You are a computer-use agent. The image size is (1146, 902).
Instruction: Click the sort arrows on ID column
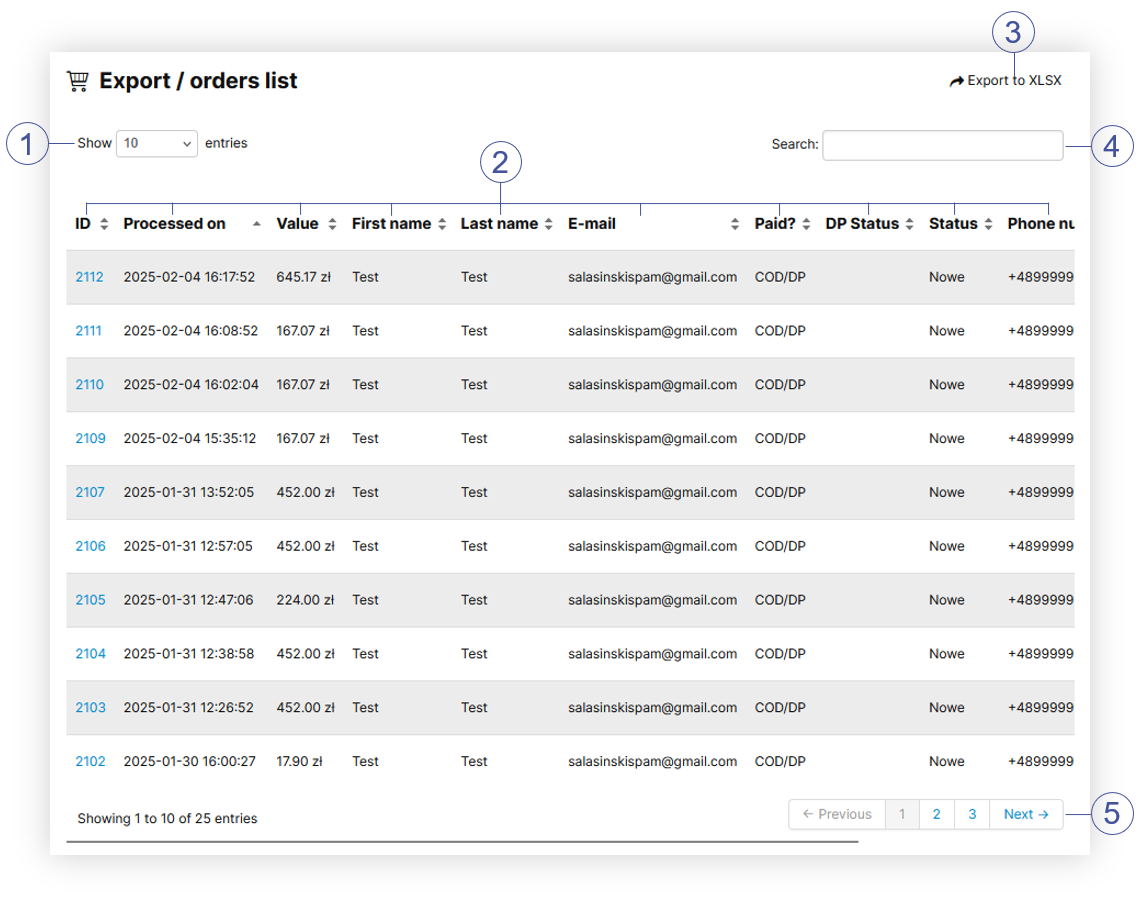104,225
